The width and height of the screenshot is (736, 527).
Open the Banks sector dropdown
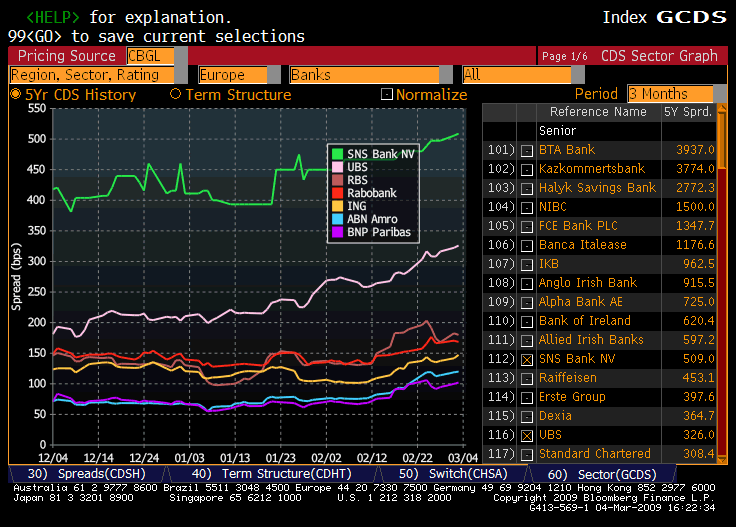point(371,75)
